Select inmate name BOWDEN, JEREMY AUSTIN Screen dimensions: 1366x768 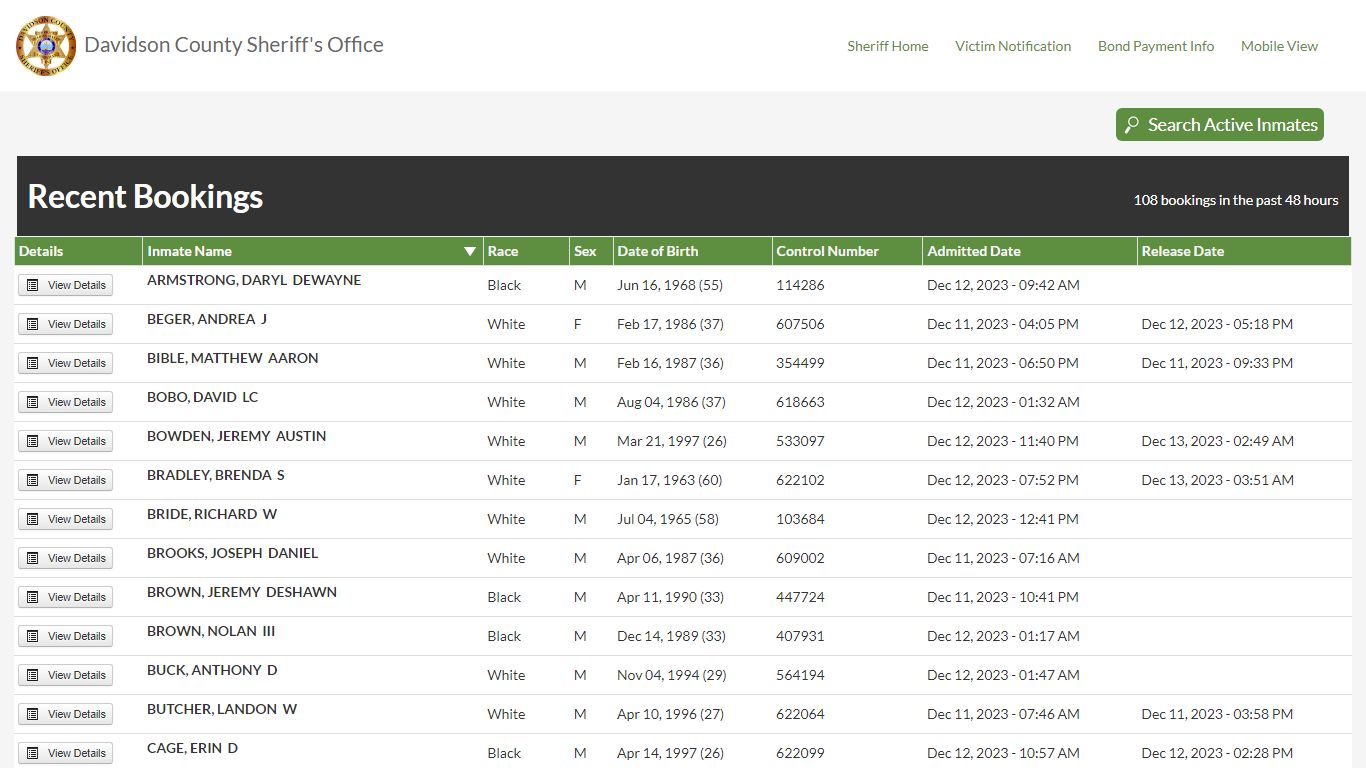tap(237, 436)
